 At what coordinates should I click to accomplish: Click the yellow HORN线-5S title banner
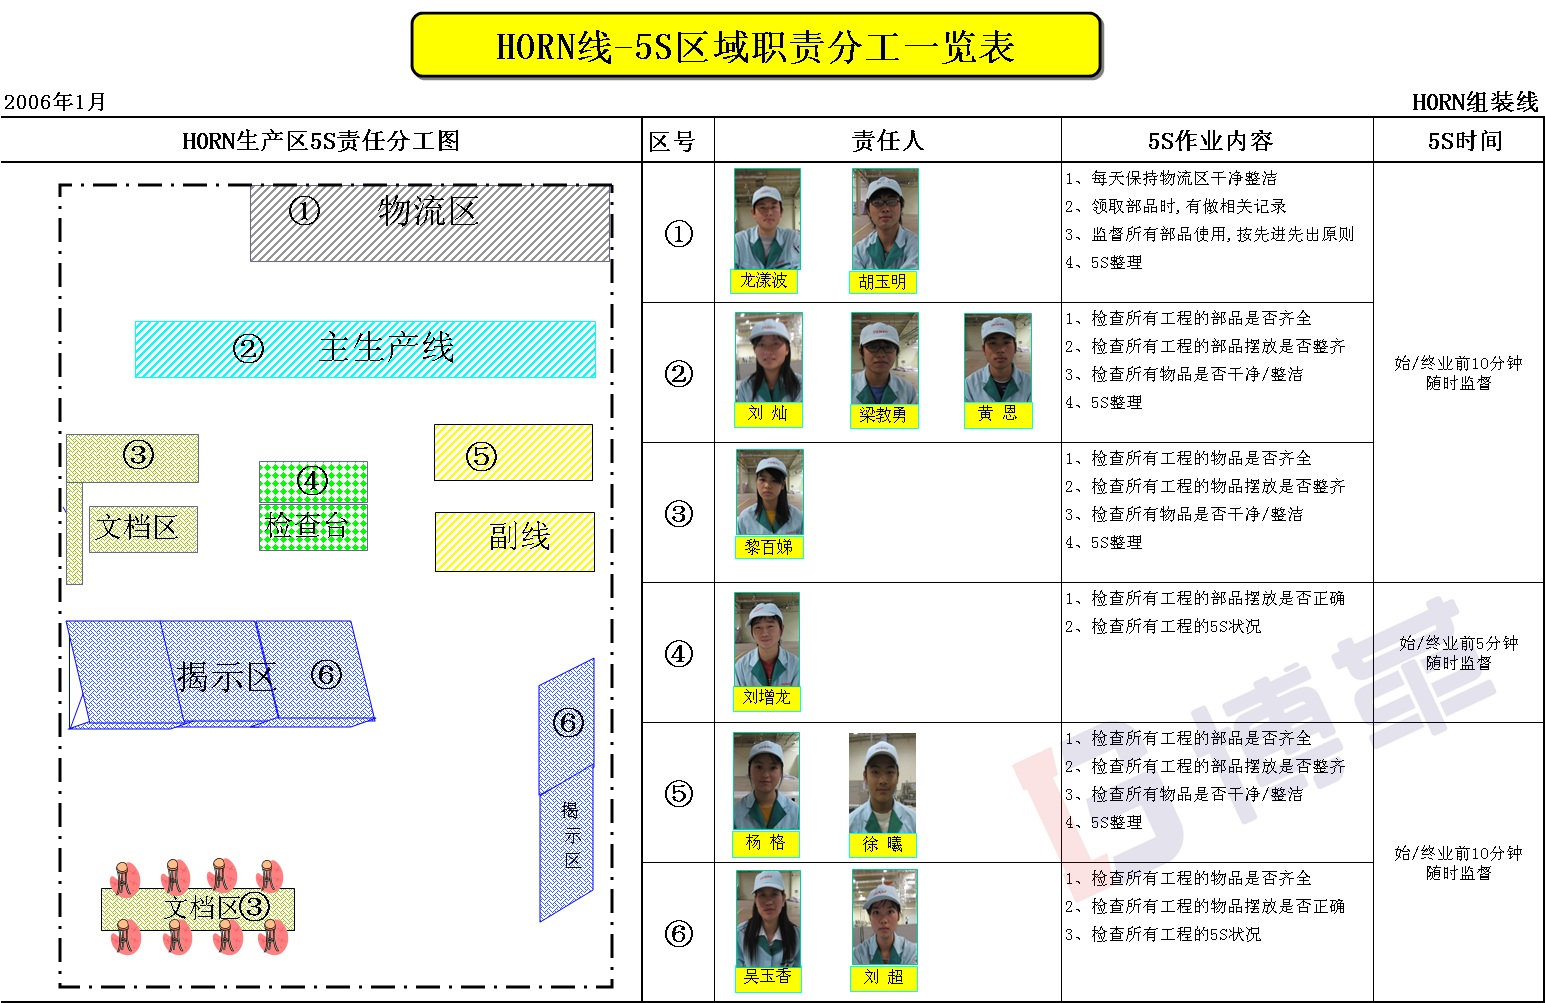(756, 46)
